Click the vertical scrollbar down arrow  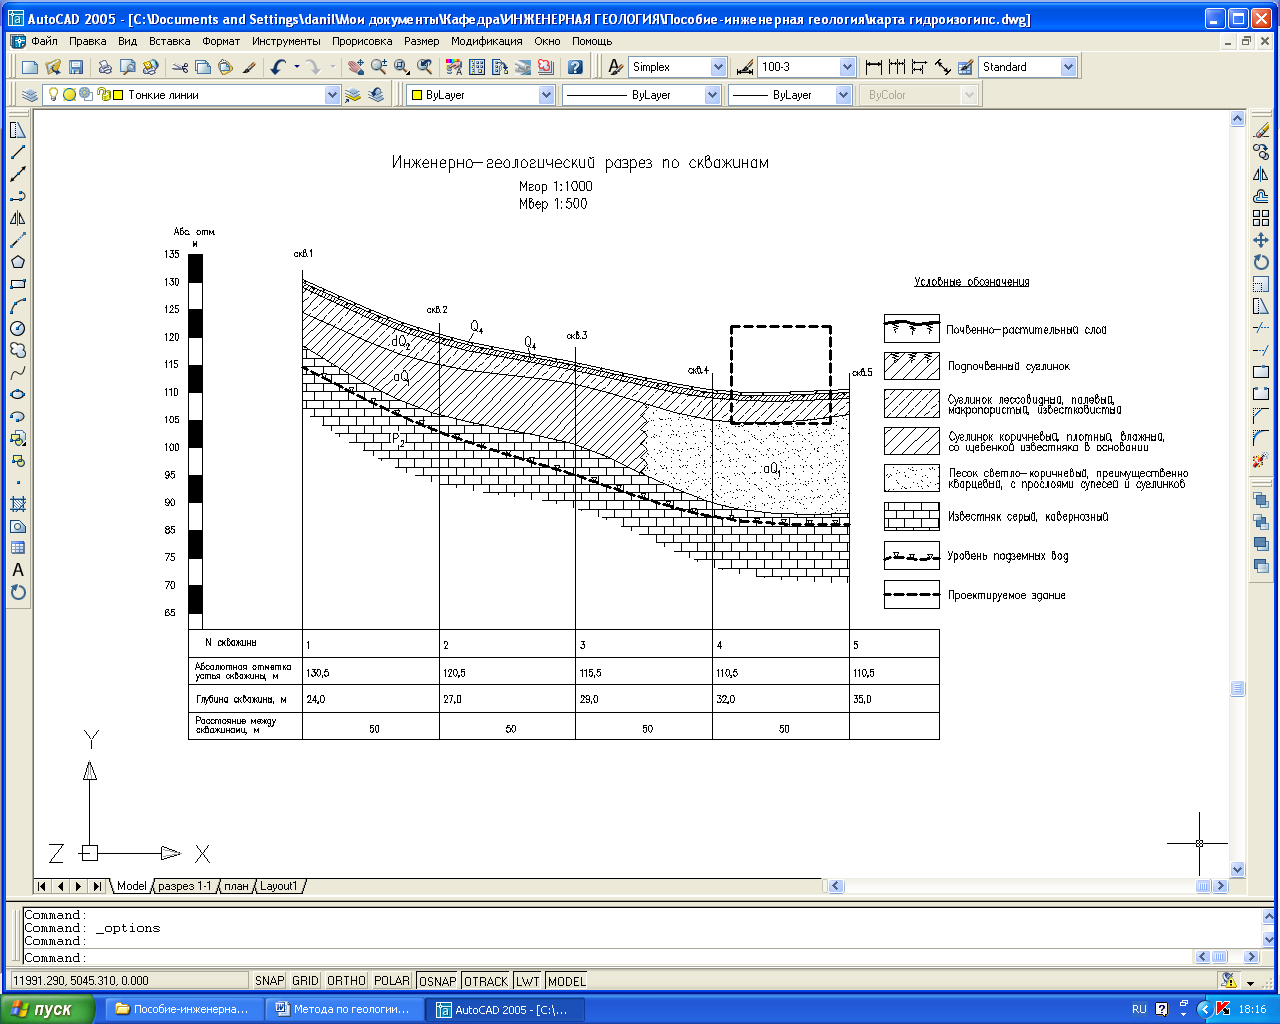tap(1238, 869)
